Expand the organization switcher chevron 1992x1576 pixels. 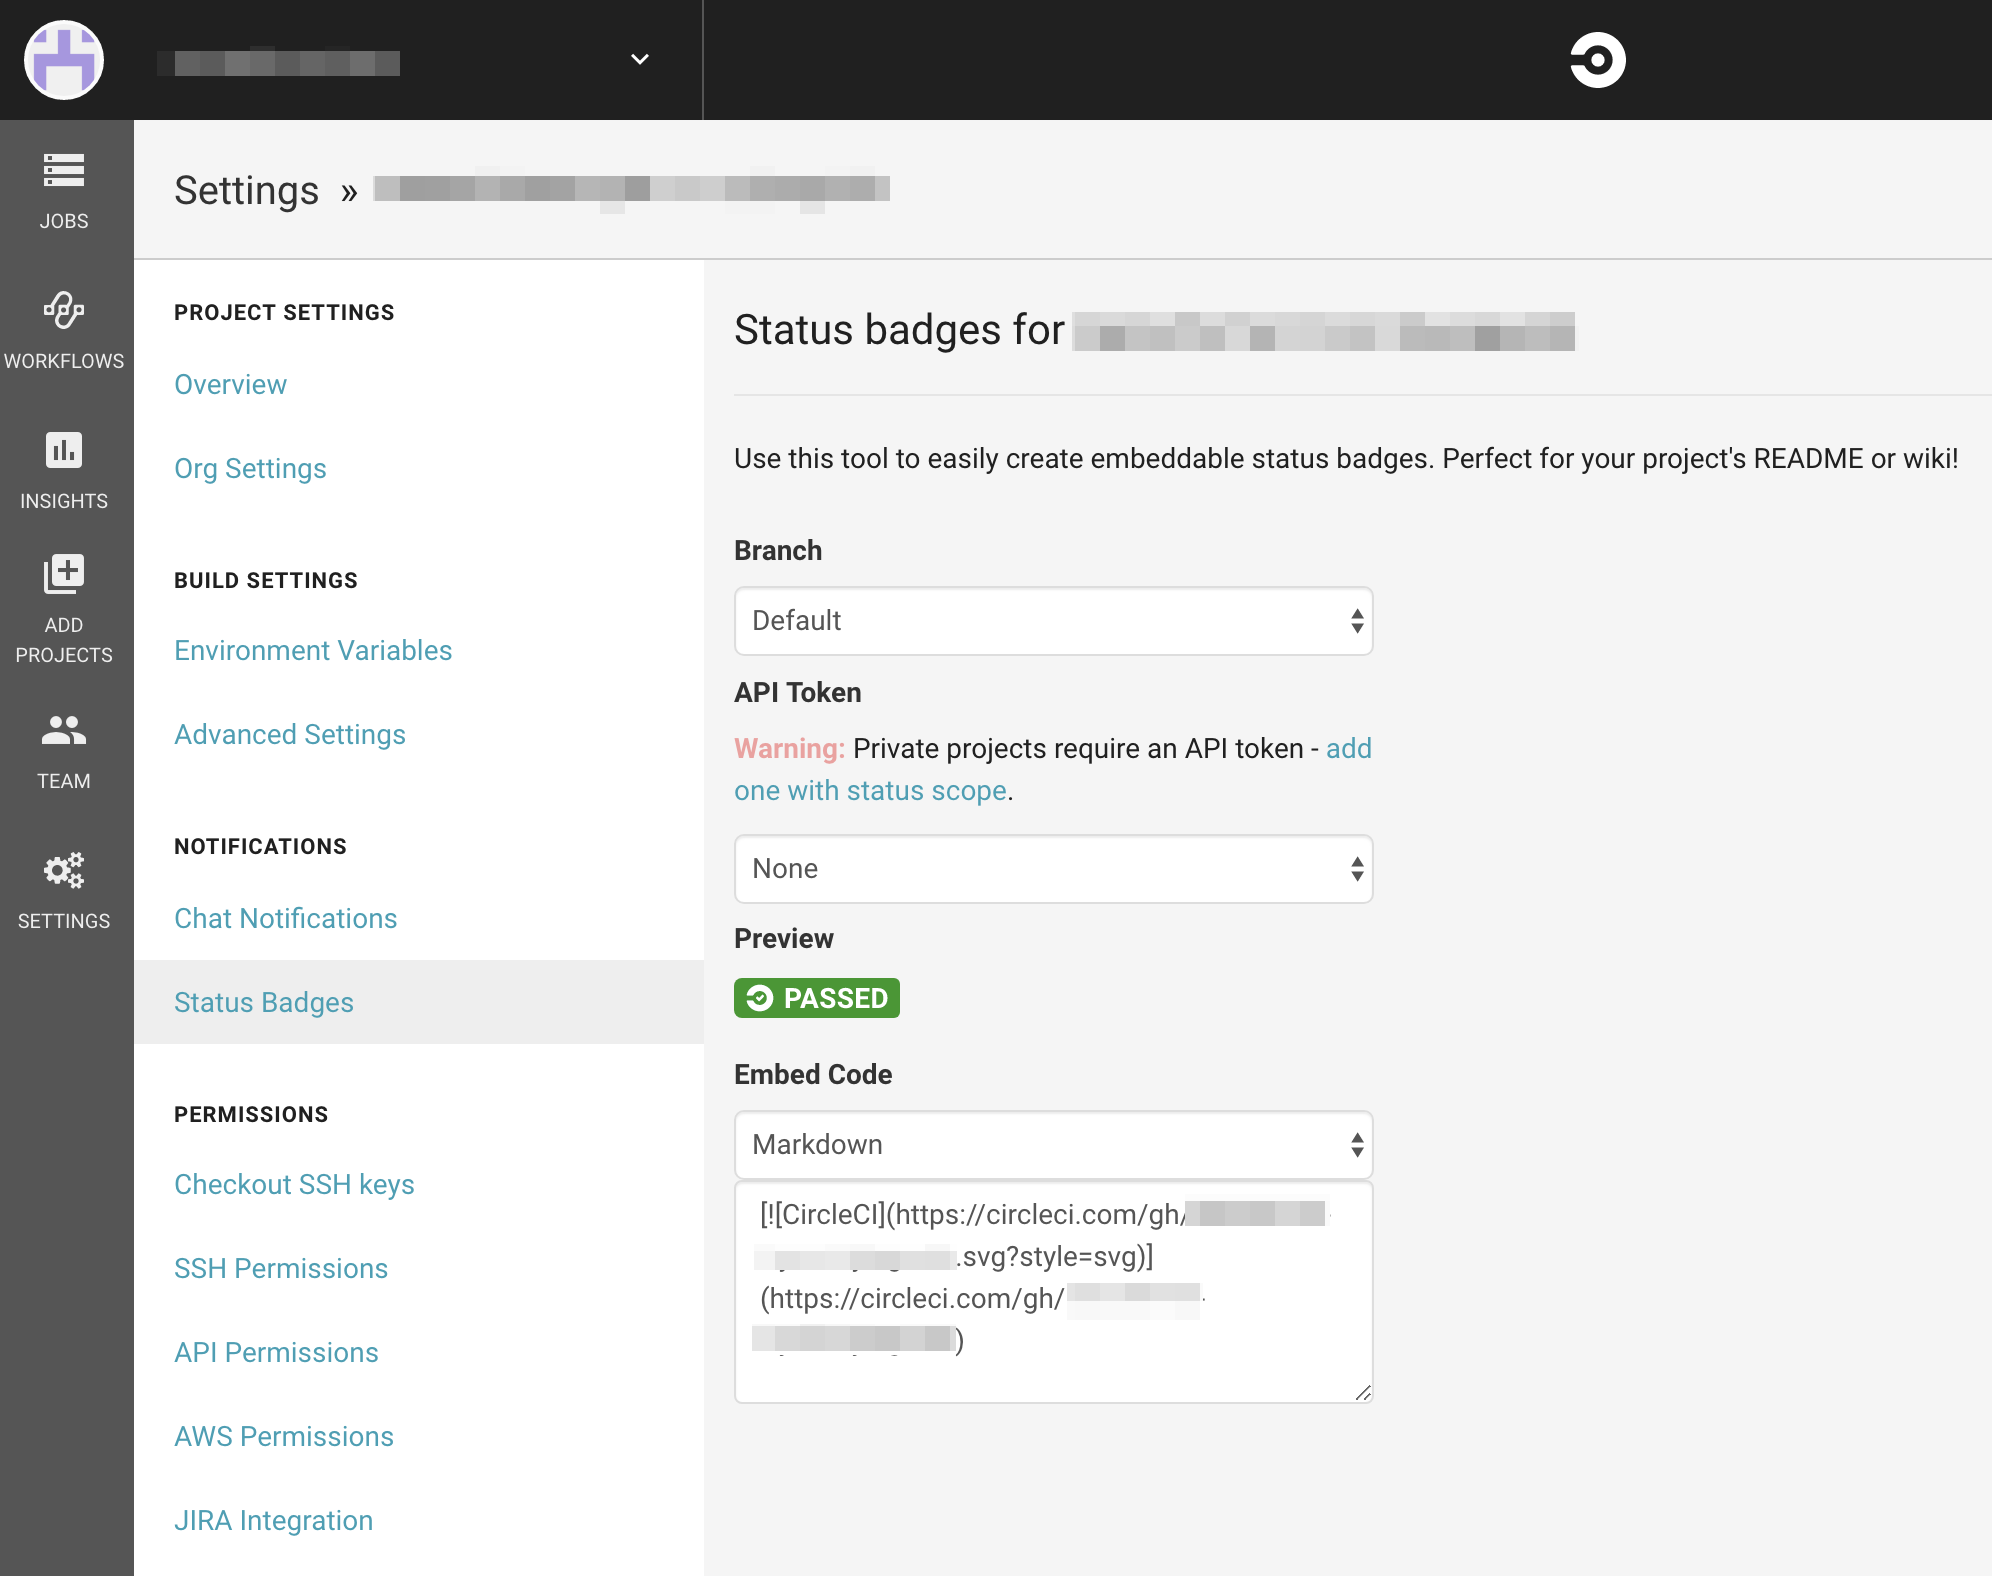[x=640, y=60]
